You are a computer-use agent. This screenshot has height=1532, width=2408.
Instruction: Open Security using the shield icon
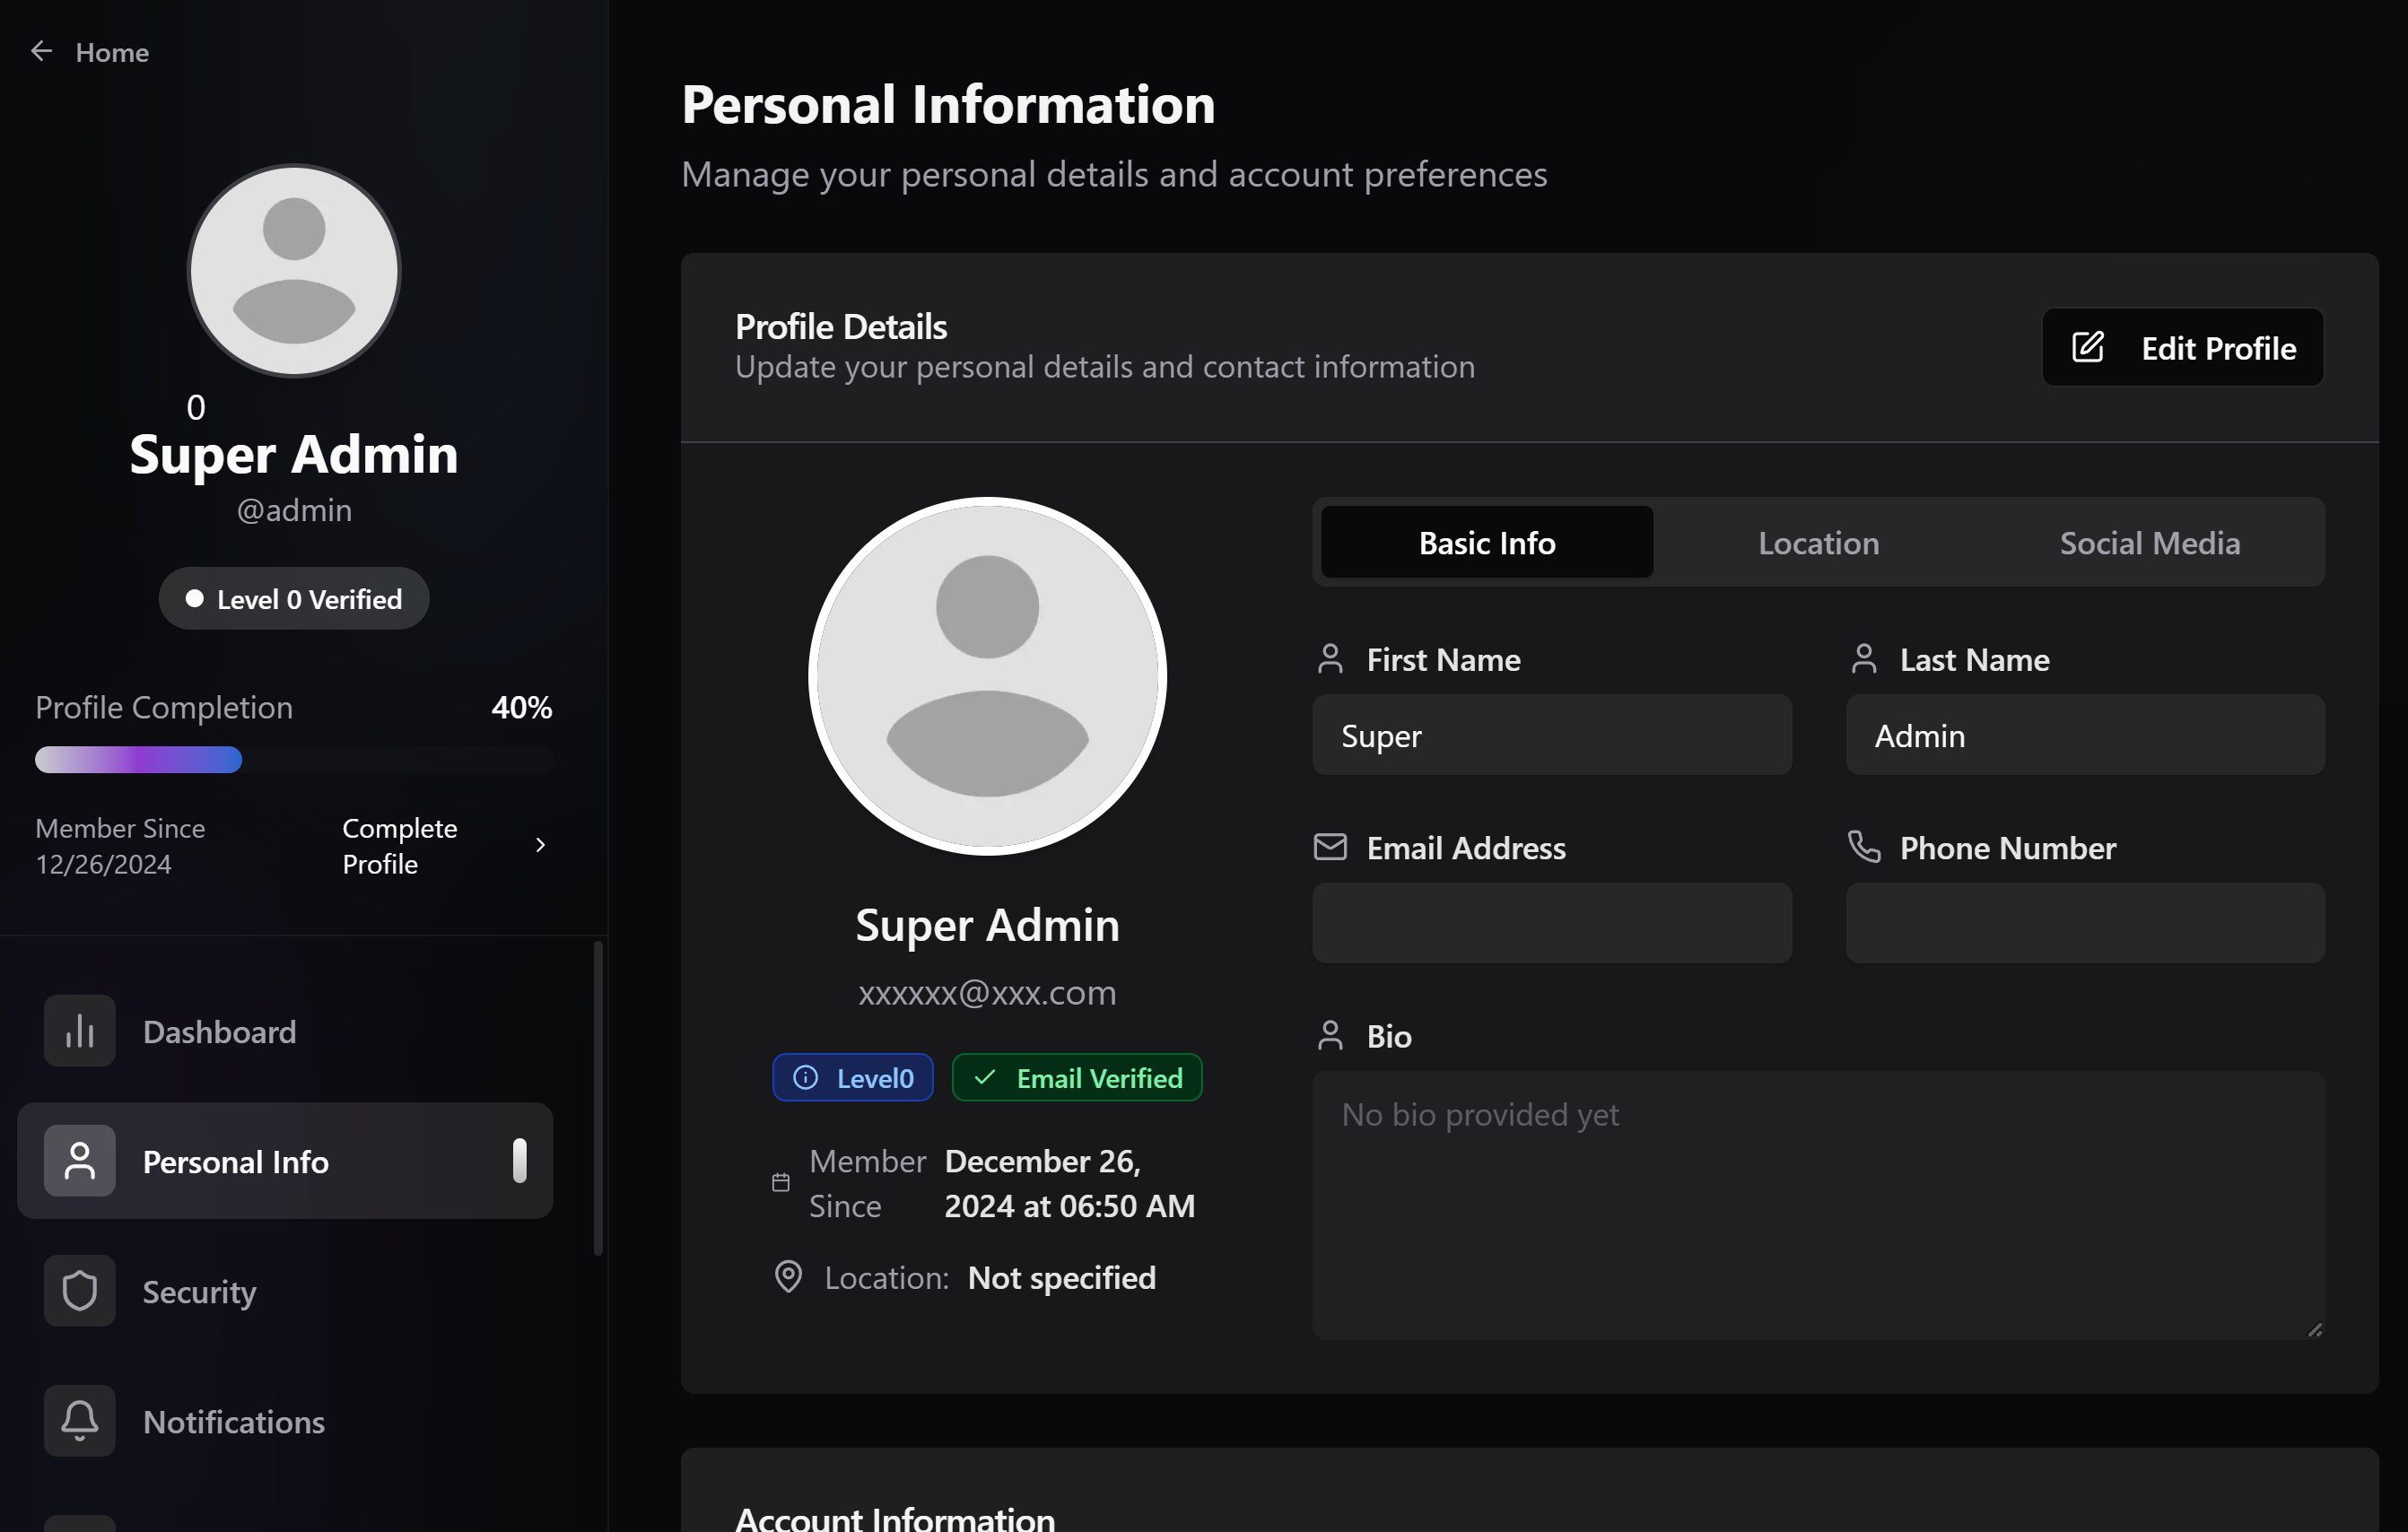click(79, 1291)
